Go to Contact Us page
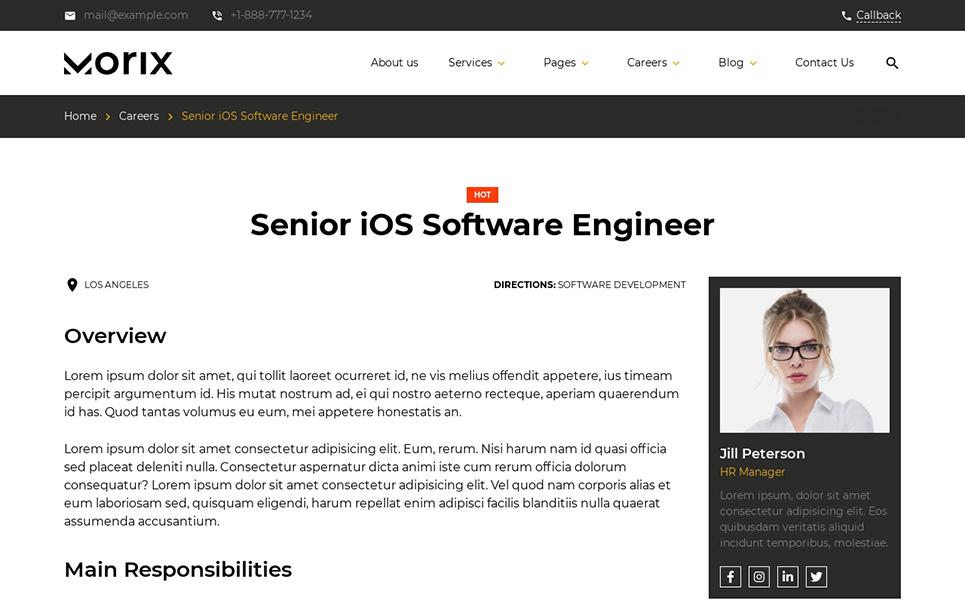The image size is (965, 600). pos(824,63)
